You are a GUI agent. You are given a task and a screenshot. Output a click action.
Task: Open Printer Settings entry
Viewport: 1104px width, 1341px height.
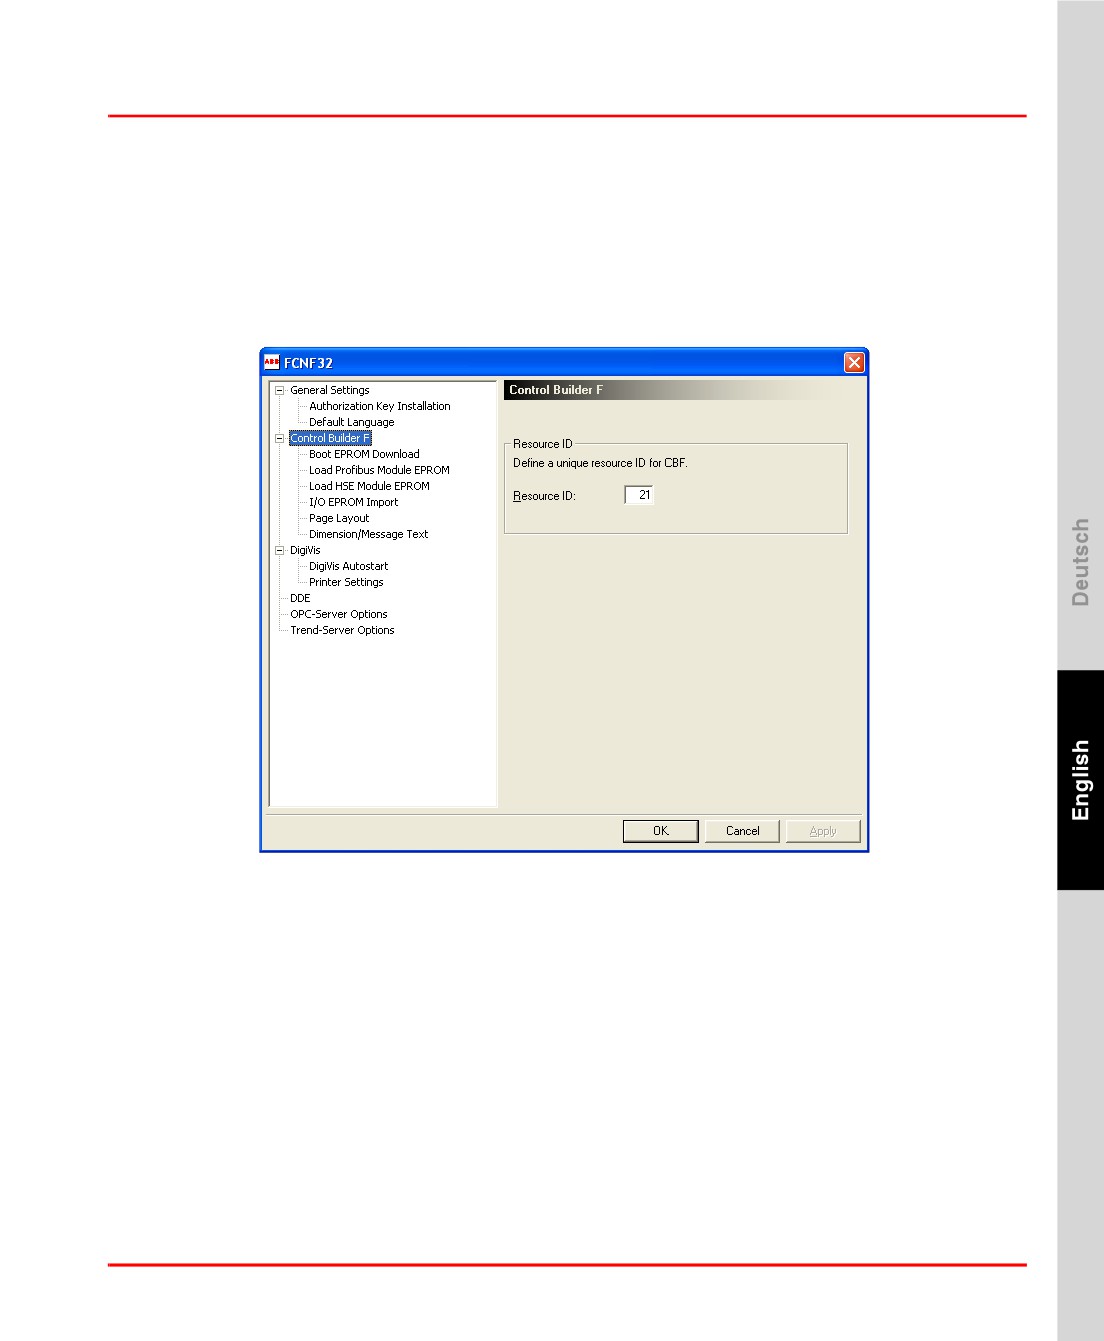(346, 583)
